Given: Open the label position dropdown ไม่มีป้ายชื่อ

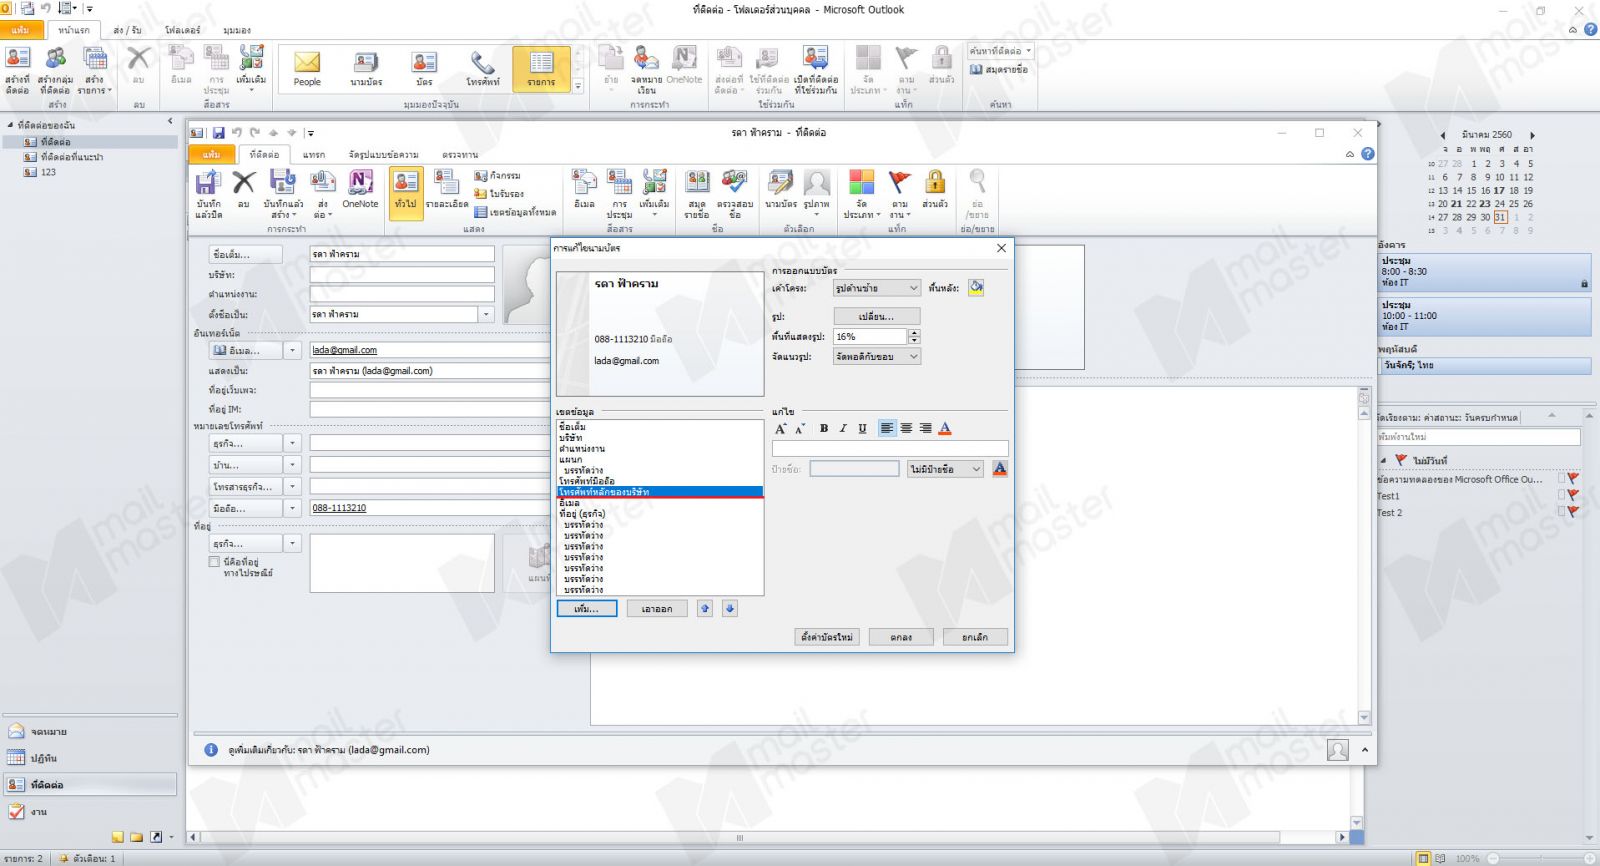Looking at the screenshot, I should point(946,469).
